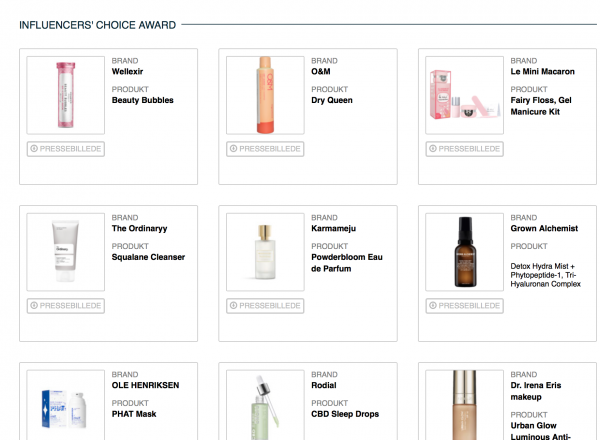Viewport: 600px width, 440px height.
Task: Click download icon in Le Mini Macaron's button
Action: click(433, 148)
